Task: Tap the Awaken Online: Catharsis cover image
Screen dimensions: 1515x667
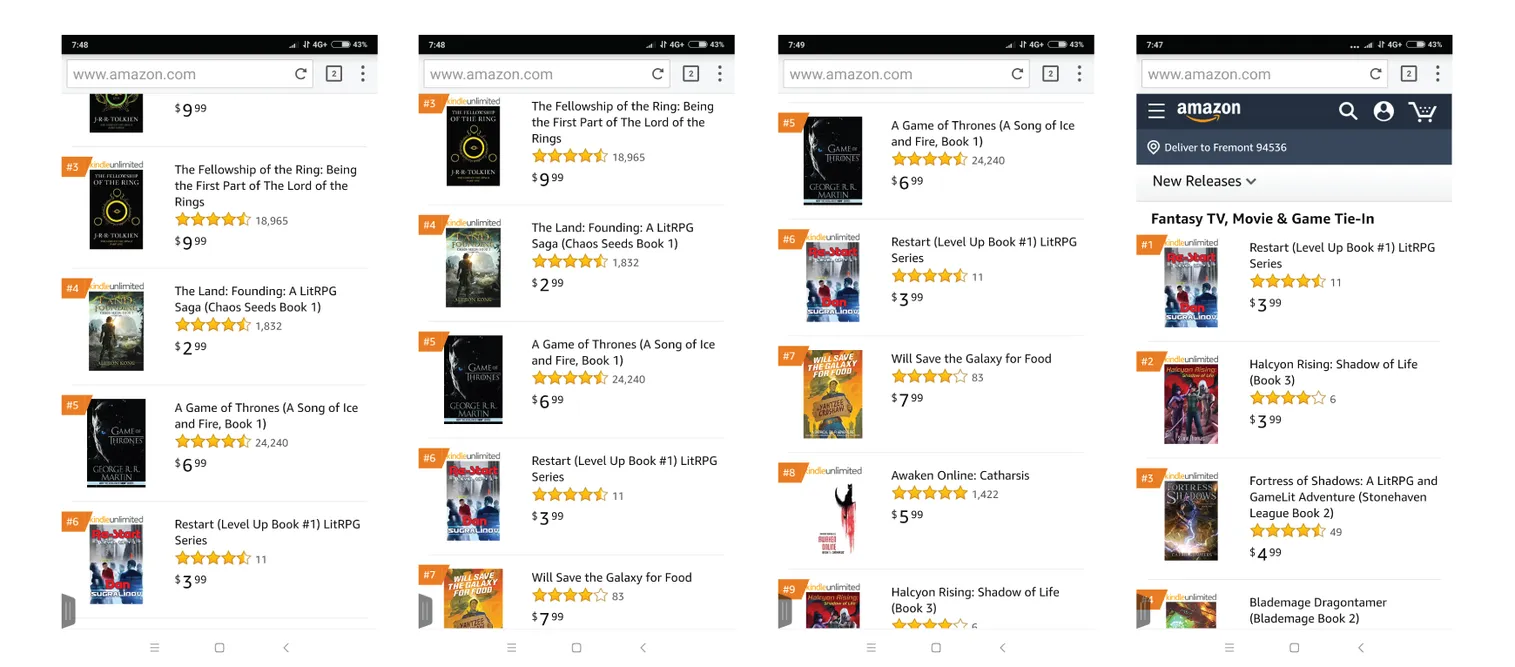Action: point(835,517)
